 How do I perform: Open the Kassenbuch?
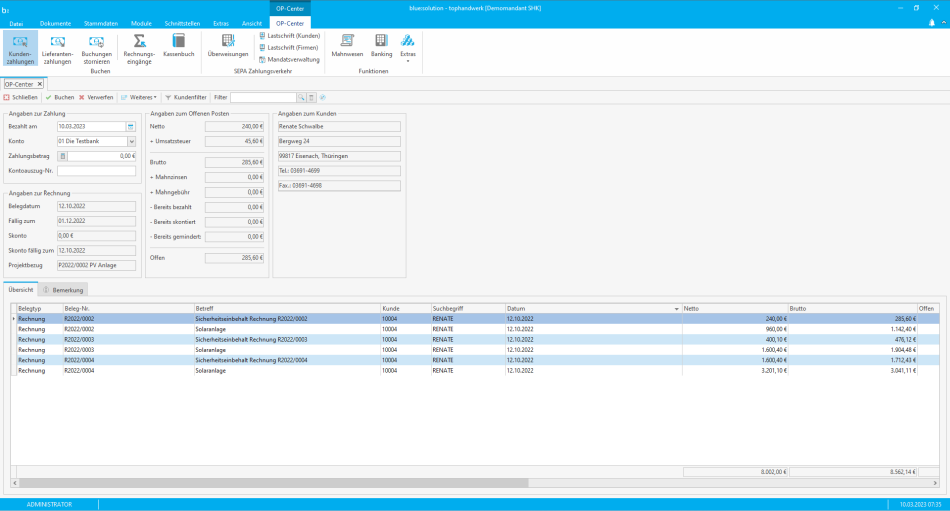tap(178, 45)
